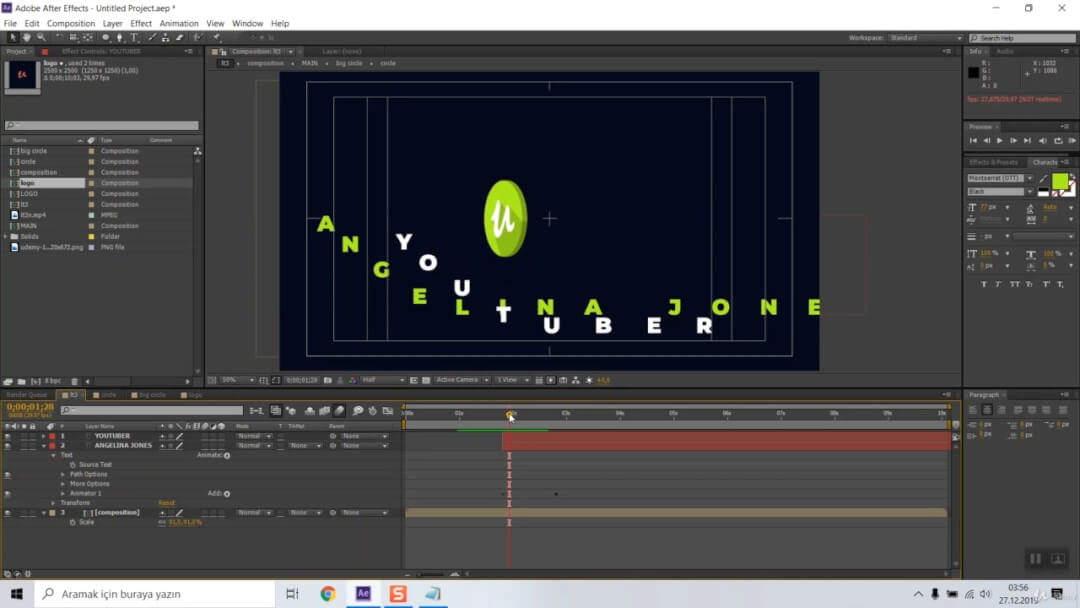Open the Composition menu
This screenshot has height=608, width=1080.
(x=71, y=23)
